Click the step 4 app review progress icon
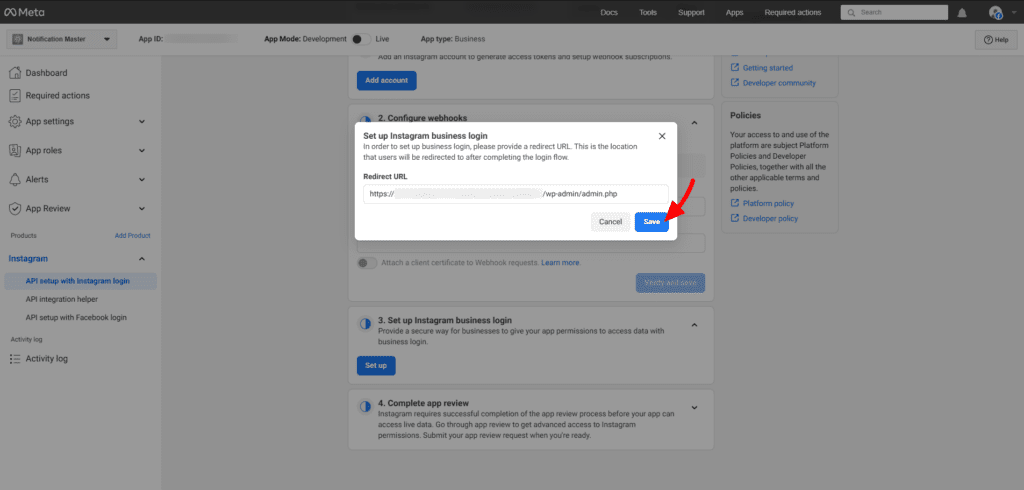Image resolution: width=1024 pixels, height=490 pixels. [x=365, y=407]
